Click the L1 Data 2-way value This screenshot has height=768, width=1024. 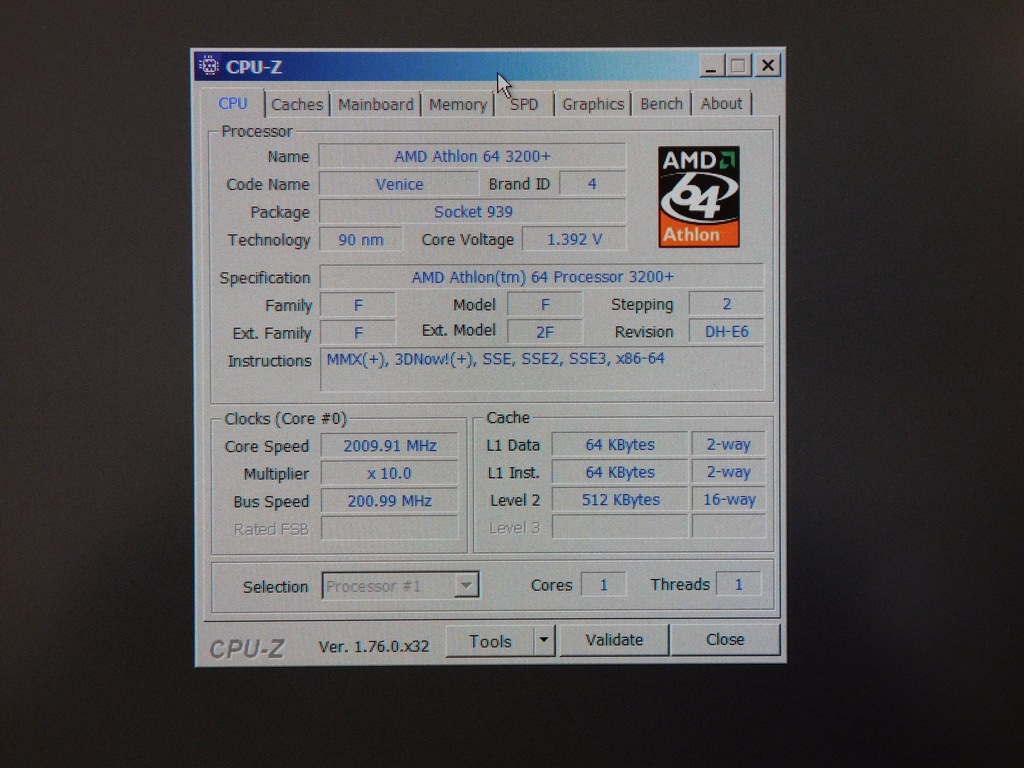729,444
